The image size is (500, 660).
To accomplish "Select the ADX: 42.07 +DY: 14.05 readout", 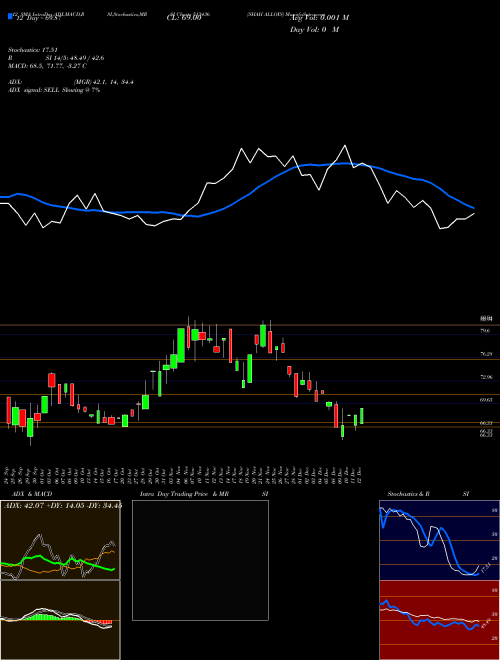I will 63,505.
